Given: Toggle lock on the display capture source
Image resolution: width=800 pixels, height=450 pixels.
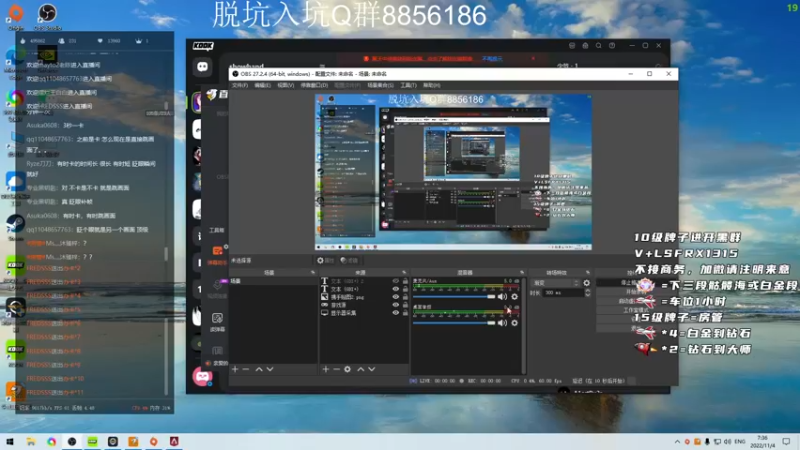Looking at the screenshot, I should [405, 312].
